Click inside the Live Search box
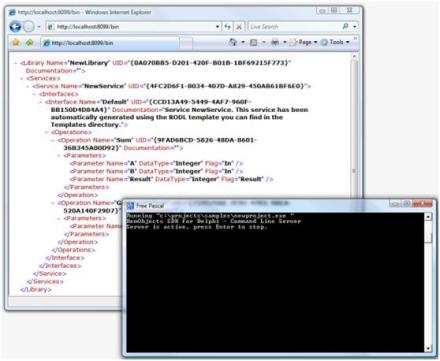The height and width of the screenshot is (361, 440). 294,27
